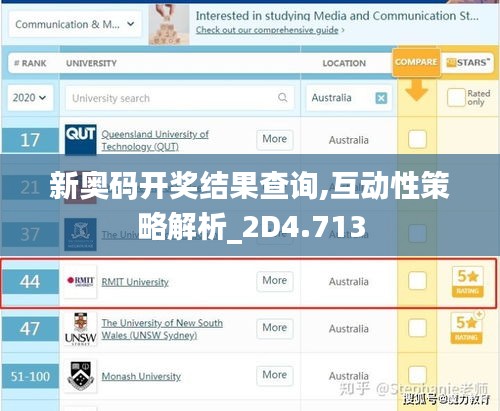Click RMIT's 5-star rating badge
This screenshot has width=500, height=411.
pyautogui.click(x=468, y=281)
